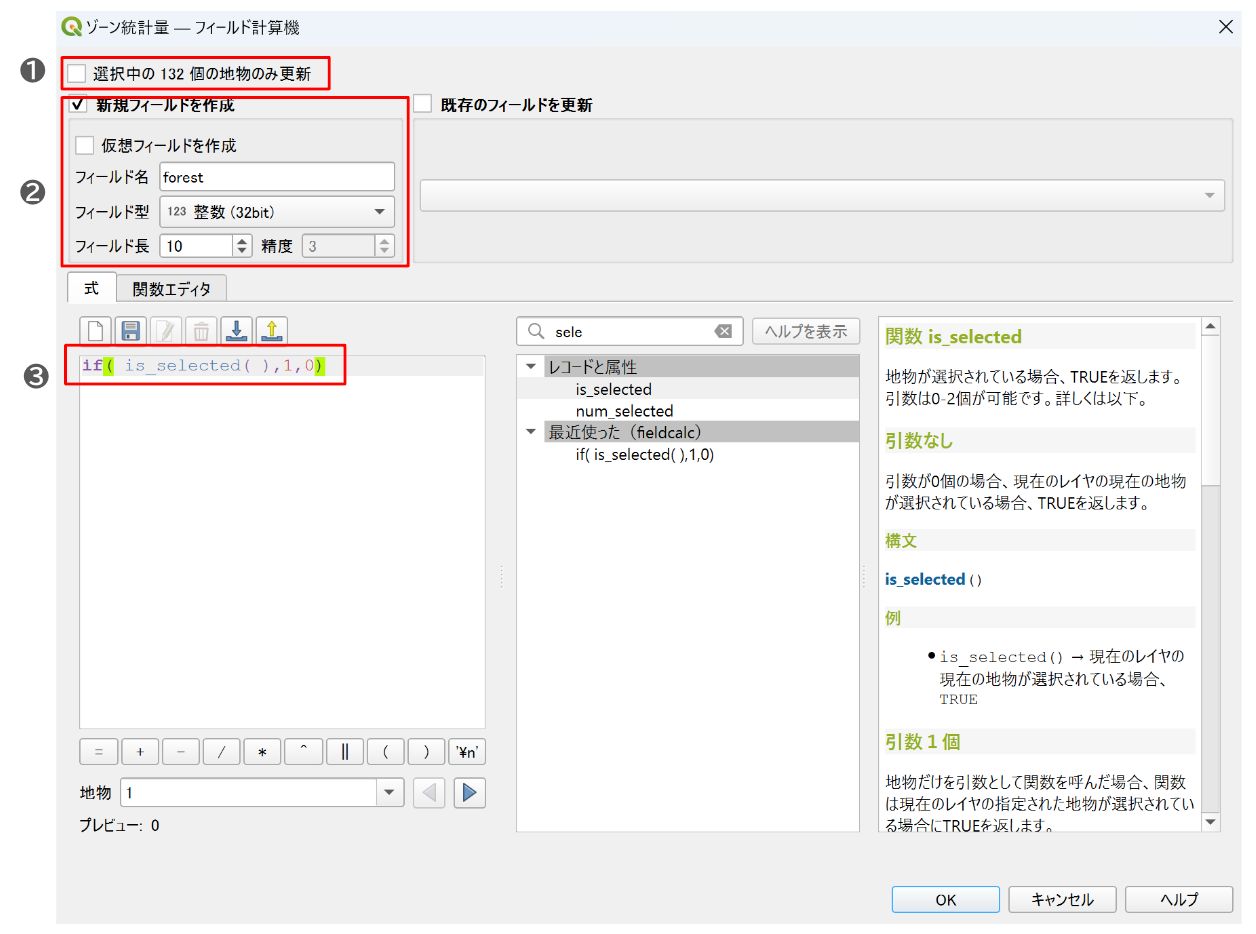This screenshot has height=934, width=1256.
Task: Close the field calculator dialog
Action: [x=1225, y=28]
